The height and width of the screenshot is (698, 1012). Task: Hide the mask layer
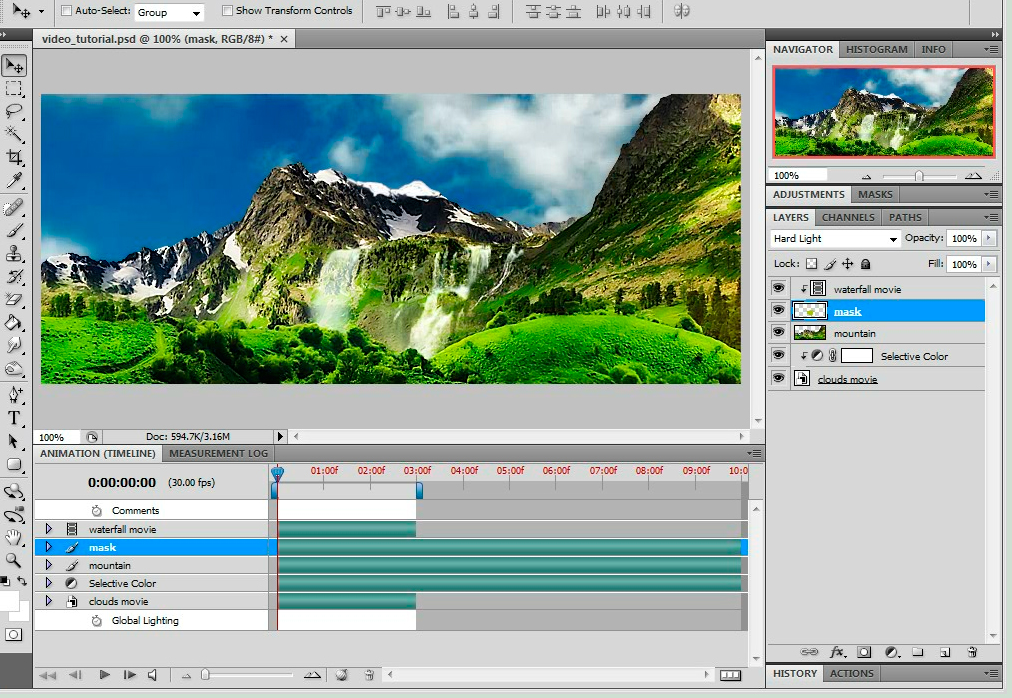click(778, 311)
